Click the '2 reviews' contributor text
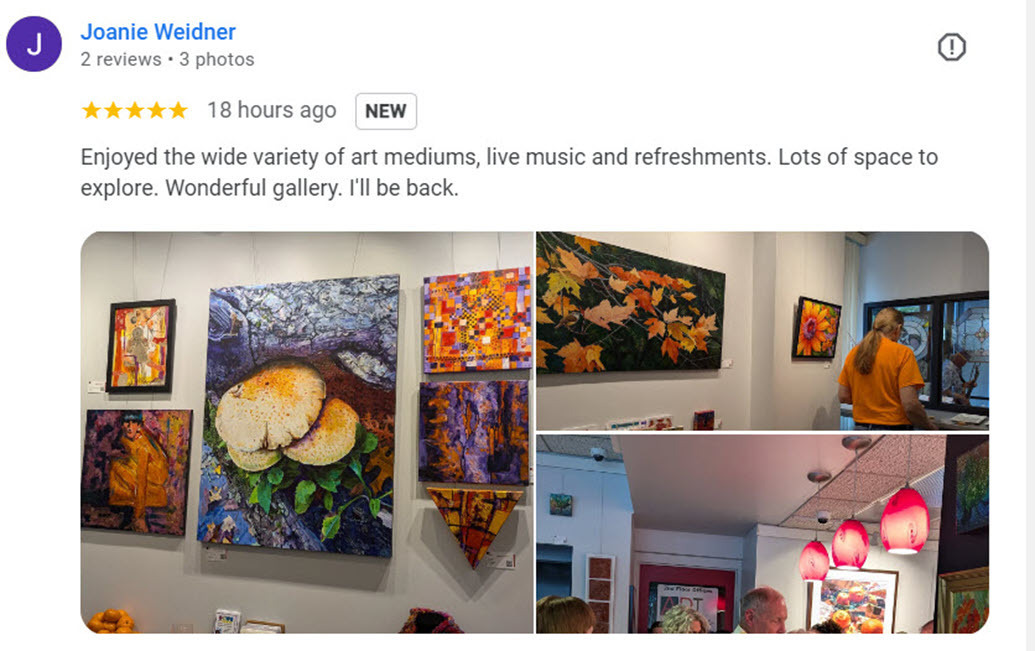1035x651 pixels. [x=121, y=59]
